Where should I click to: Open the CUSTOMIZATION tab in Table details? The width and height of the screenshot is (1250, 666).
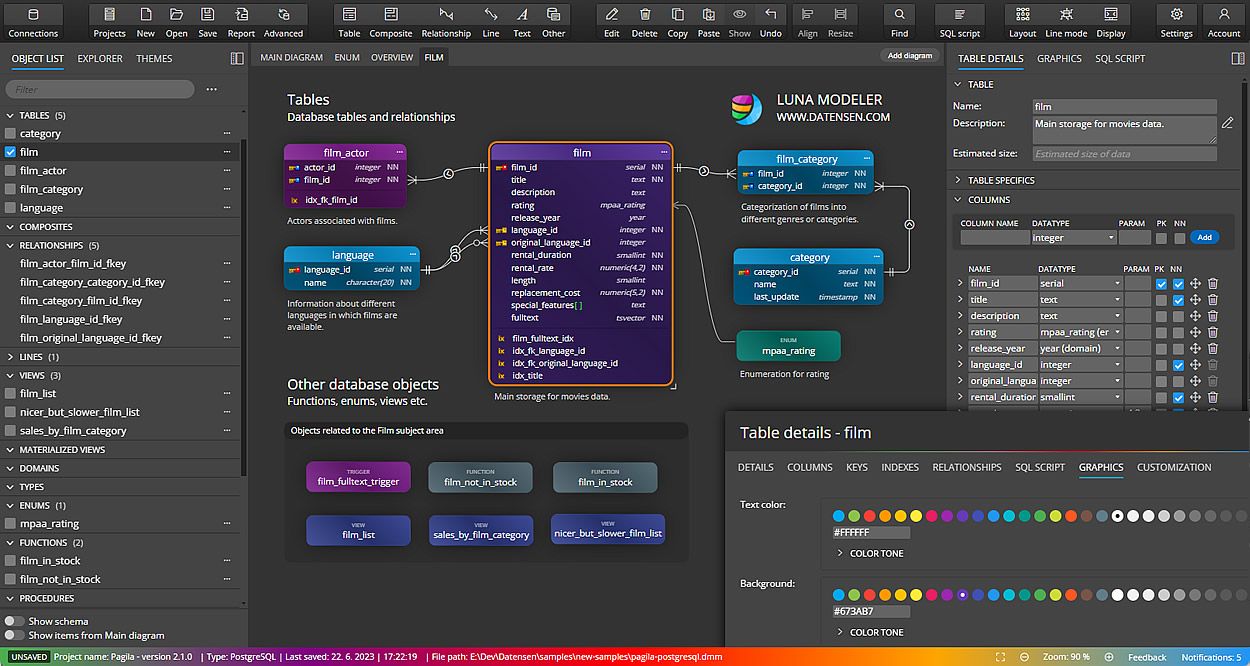[x=1174, y=467]
